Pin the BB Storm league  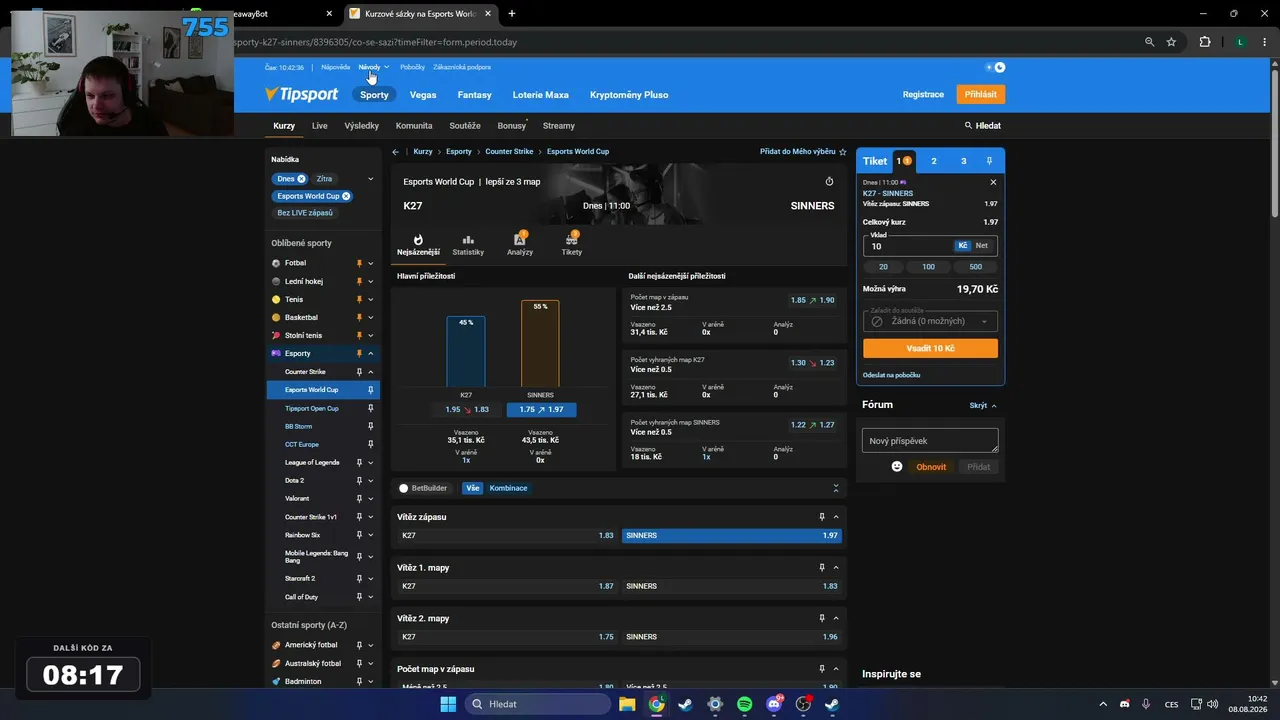click(371, 426)
